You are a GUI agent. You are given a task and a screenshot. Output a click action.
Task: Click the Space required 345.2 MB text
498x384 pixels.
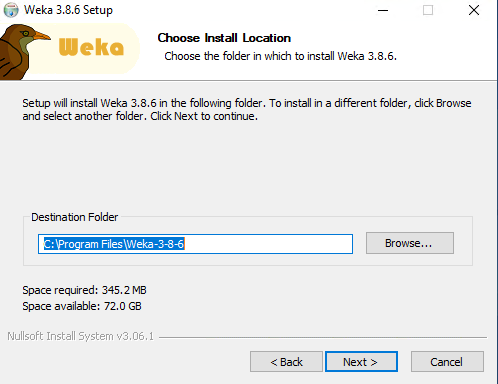coord(84,290)
